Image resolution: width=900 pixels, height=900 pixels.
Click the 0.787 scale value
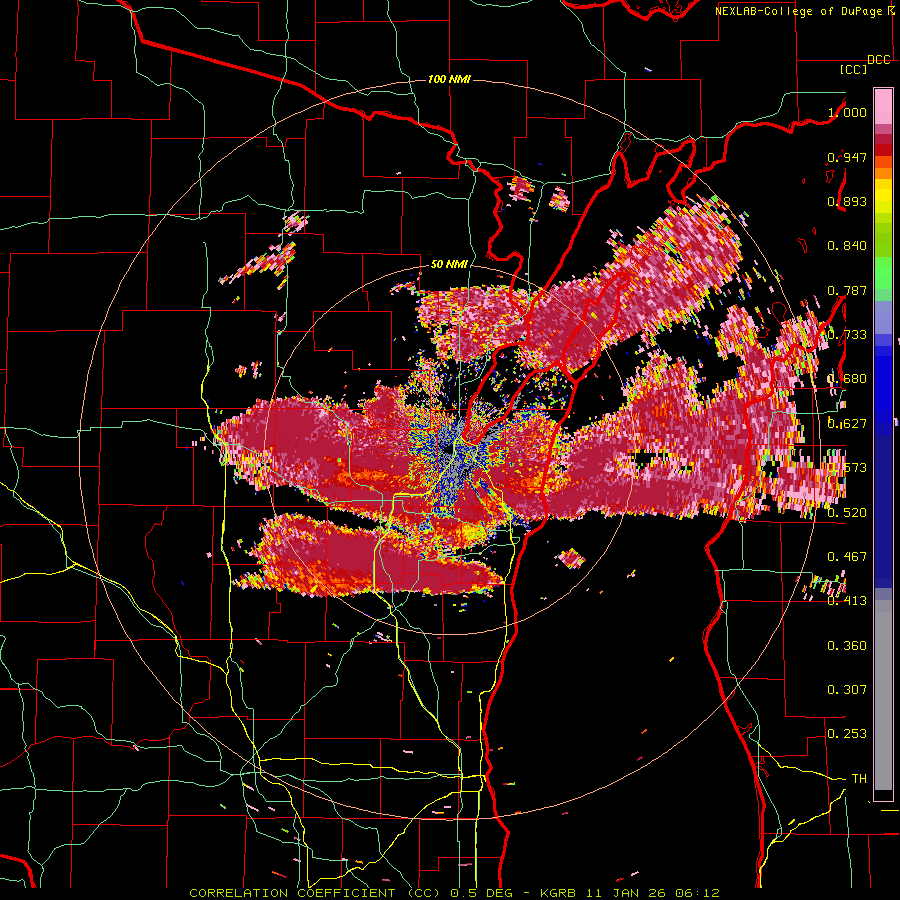click(847, 290)
